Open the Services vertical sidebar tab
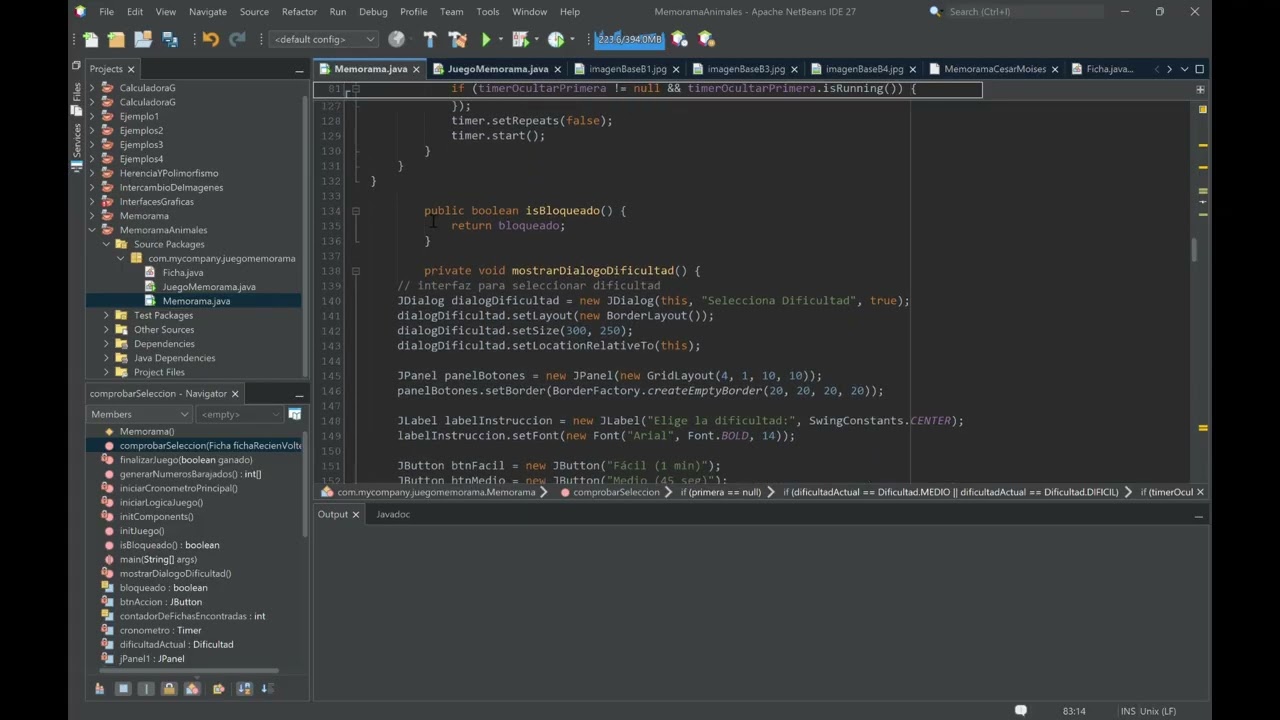The height and width of the screenshot is (720, 1280). click(76, 138)
